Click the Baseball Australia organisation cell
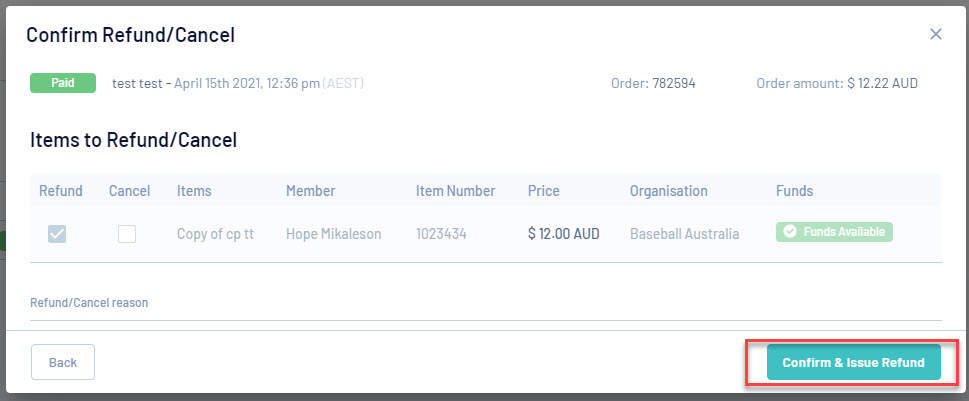The width and height of the screenshot is (969, 401). [684, 234]
